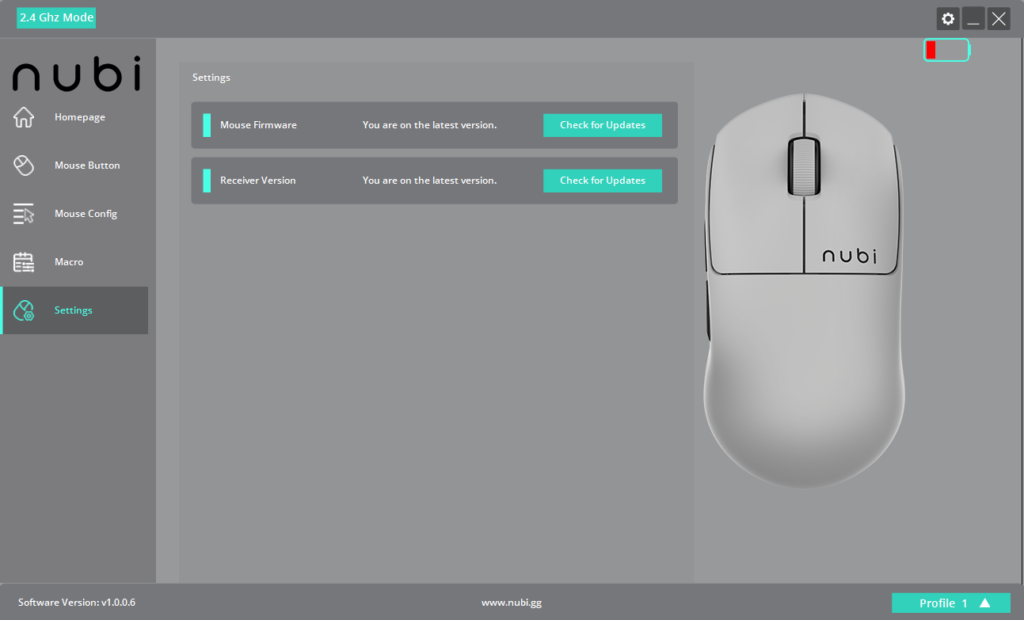Click the Profile 1 up-arrow triangle
Image resolution: width=1024 pixels, height=620 pixels.
point(985,603)
